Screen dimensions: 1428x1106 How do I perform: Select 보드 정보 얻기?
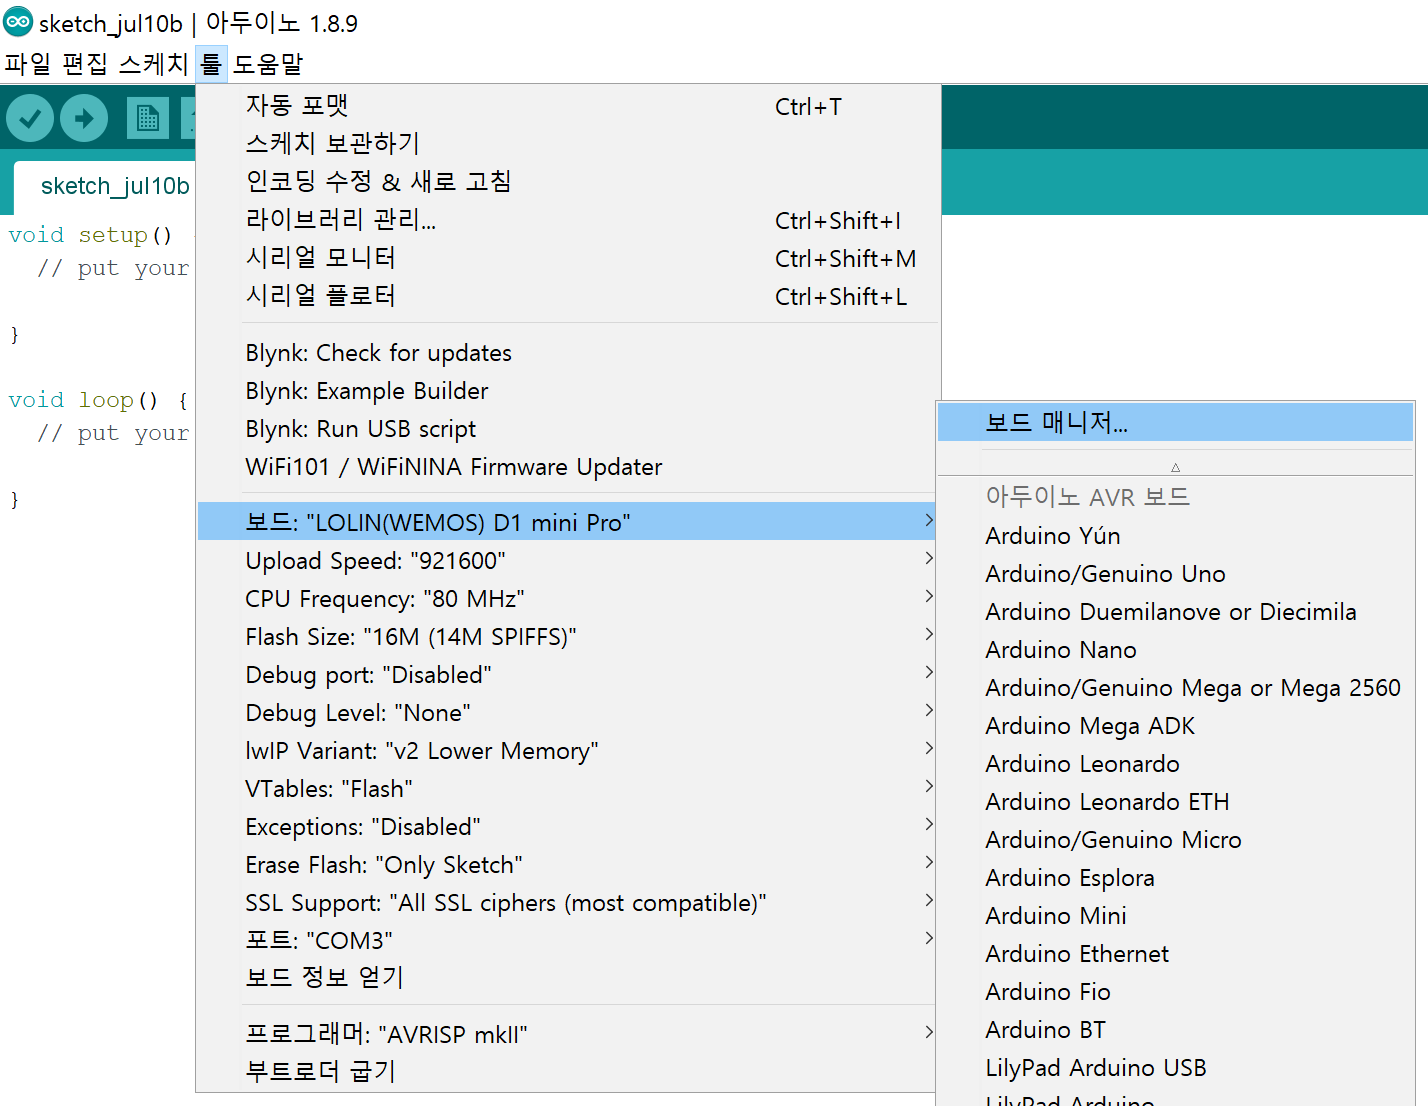567,978
